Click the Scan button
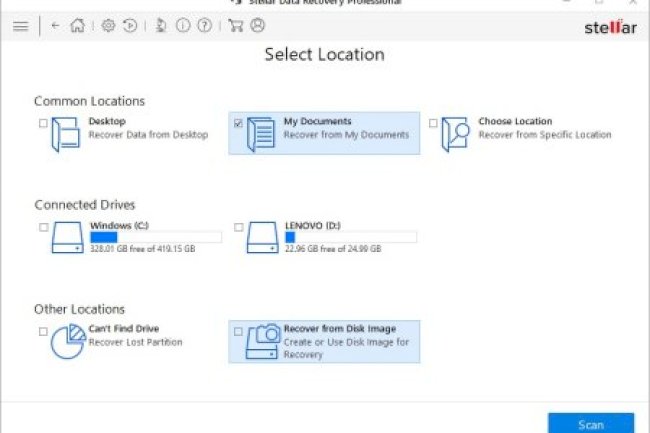The image size is (650, 433). click(590, 423)
